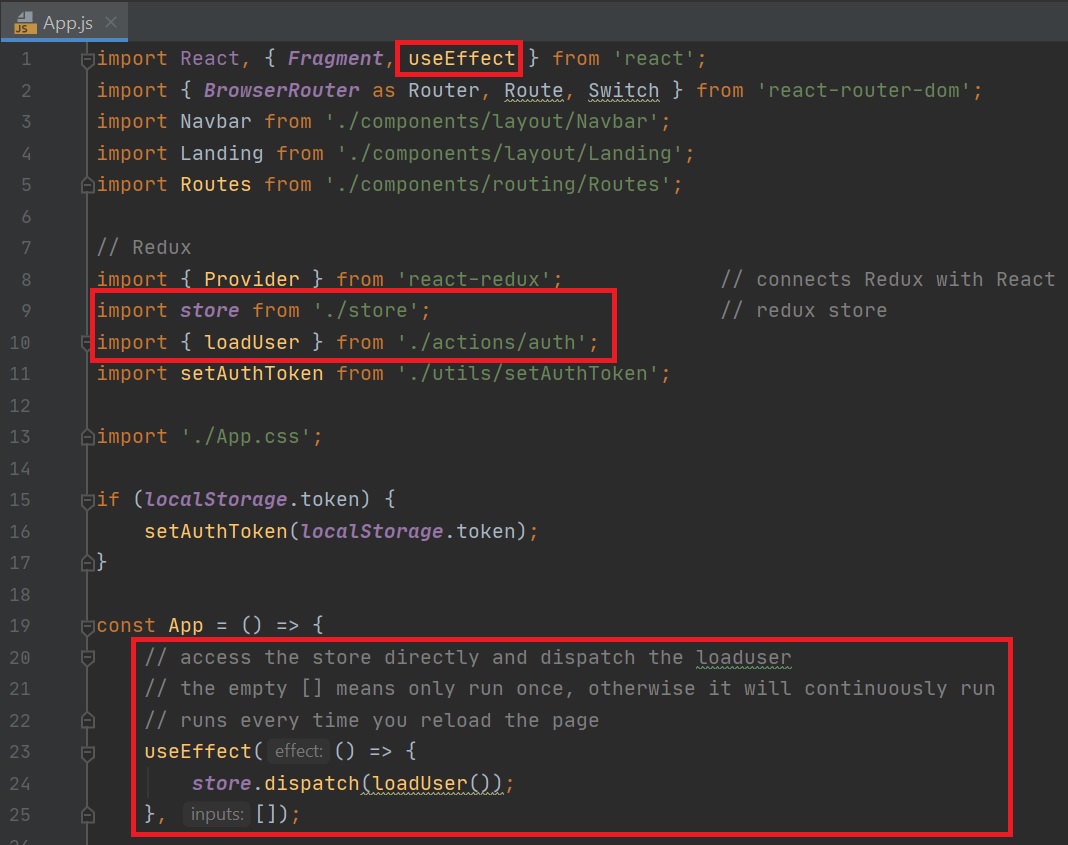Image resolution: width=1068 pixels, height=845 pixels.
Task: Switch to the App.js tab
Action: pos(67,22)
